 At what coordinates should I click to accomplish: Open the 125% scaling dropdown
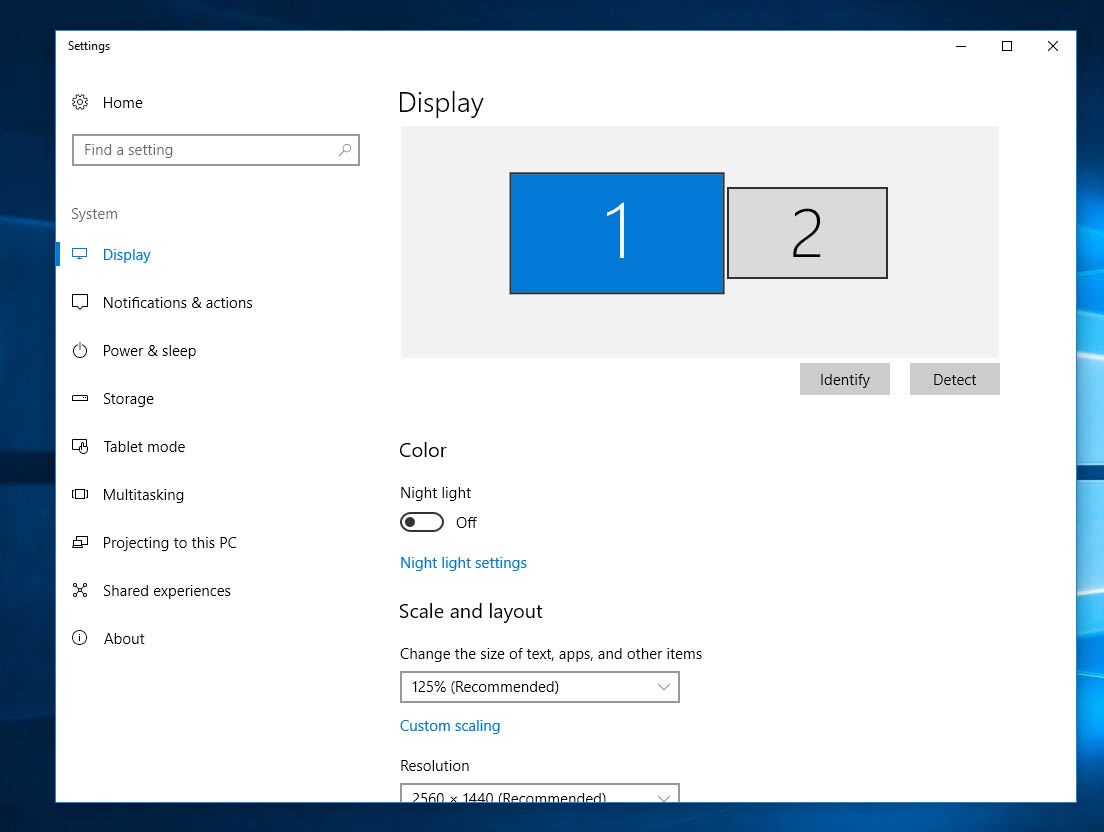click(x=539, y=687)
